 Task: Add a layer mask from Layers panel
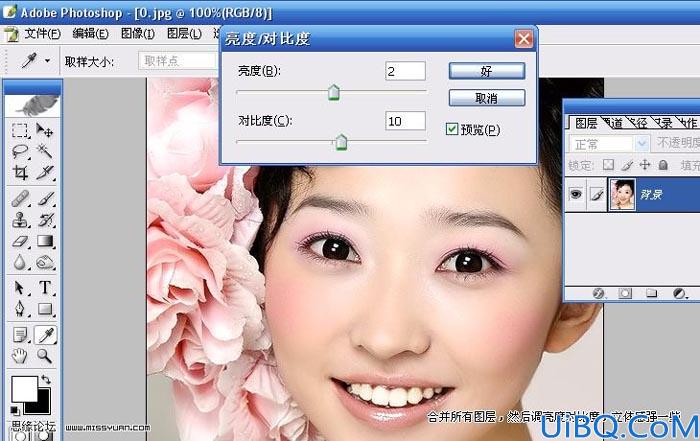pyautogui.click(x=625, y=293)
